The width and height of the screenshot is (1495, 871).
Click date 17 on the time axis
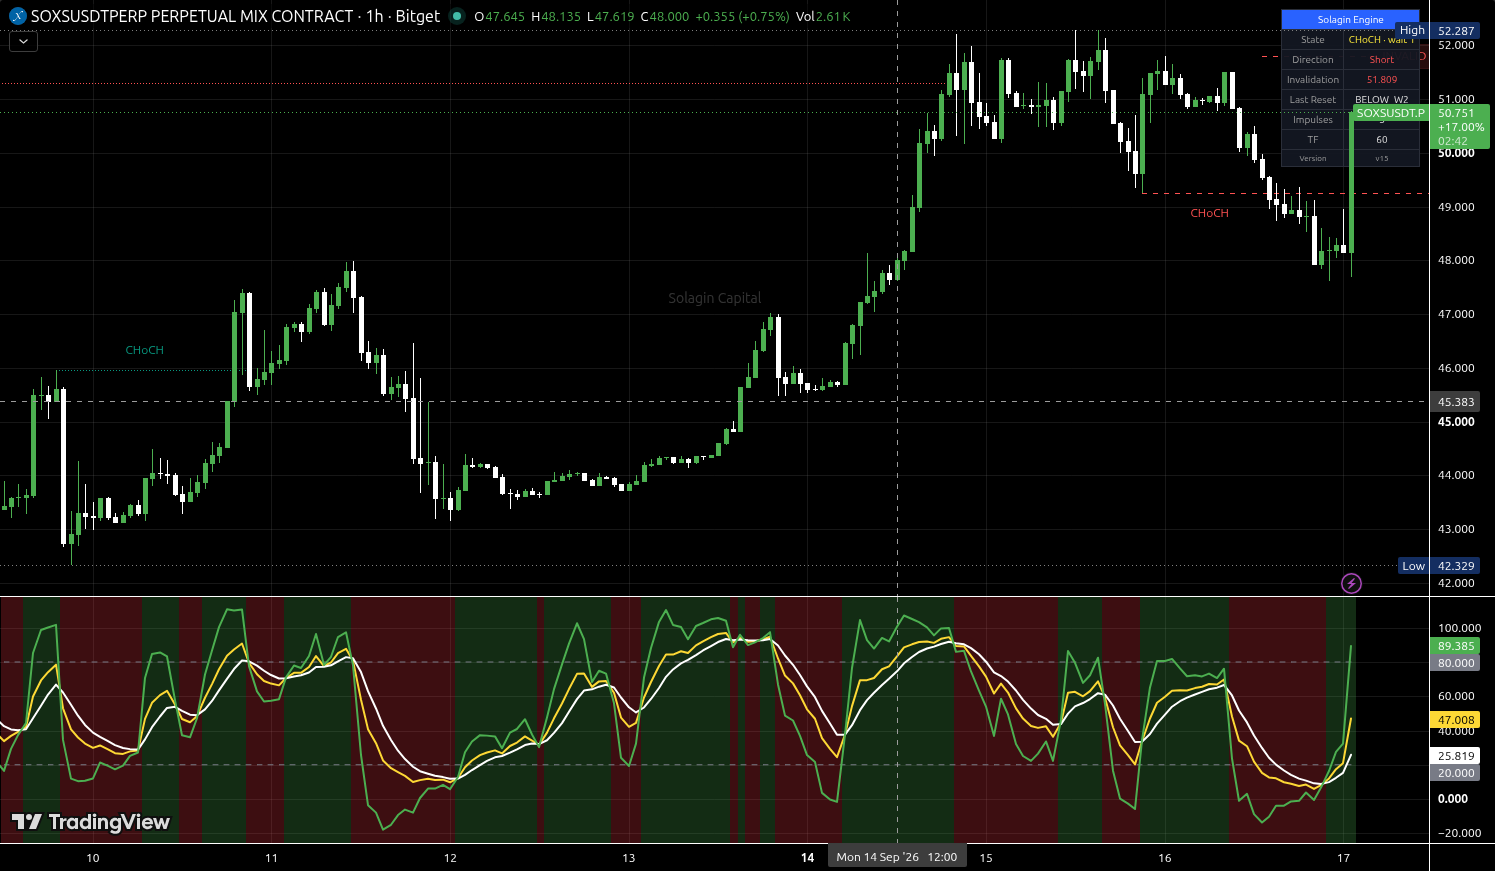(x=1343, y=858)
